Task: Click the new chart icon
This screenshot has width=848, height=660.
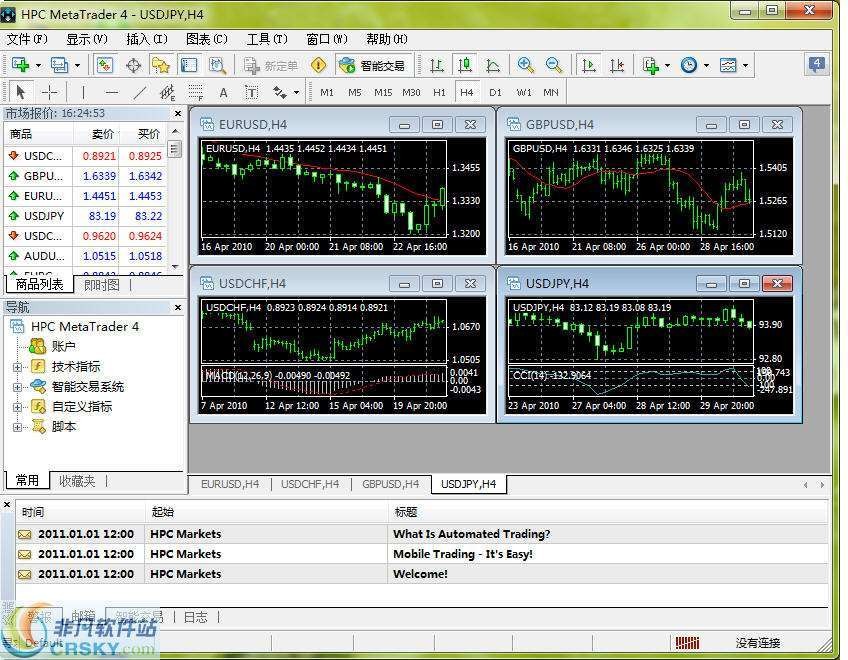Action: coord(20,65)
